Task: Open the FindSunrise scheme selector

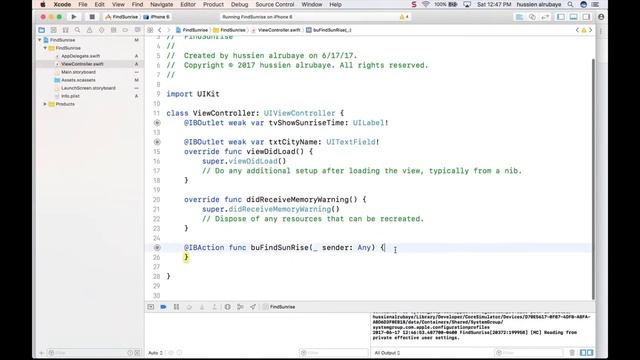Action: click(x=122, y=17)
